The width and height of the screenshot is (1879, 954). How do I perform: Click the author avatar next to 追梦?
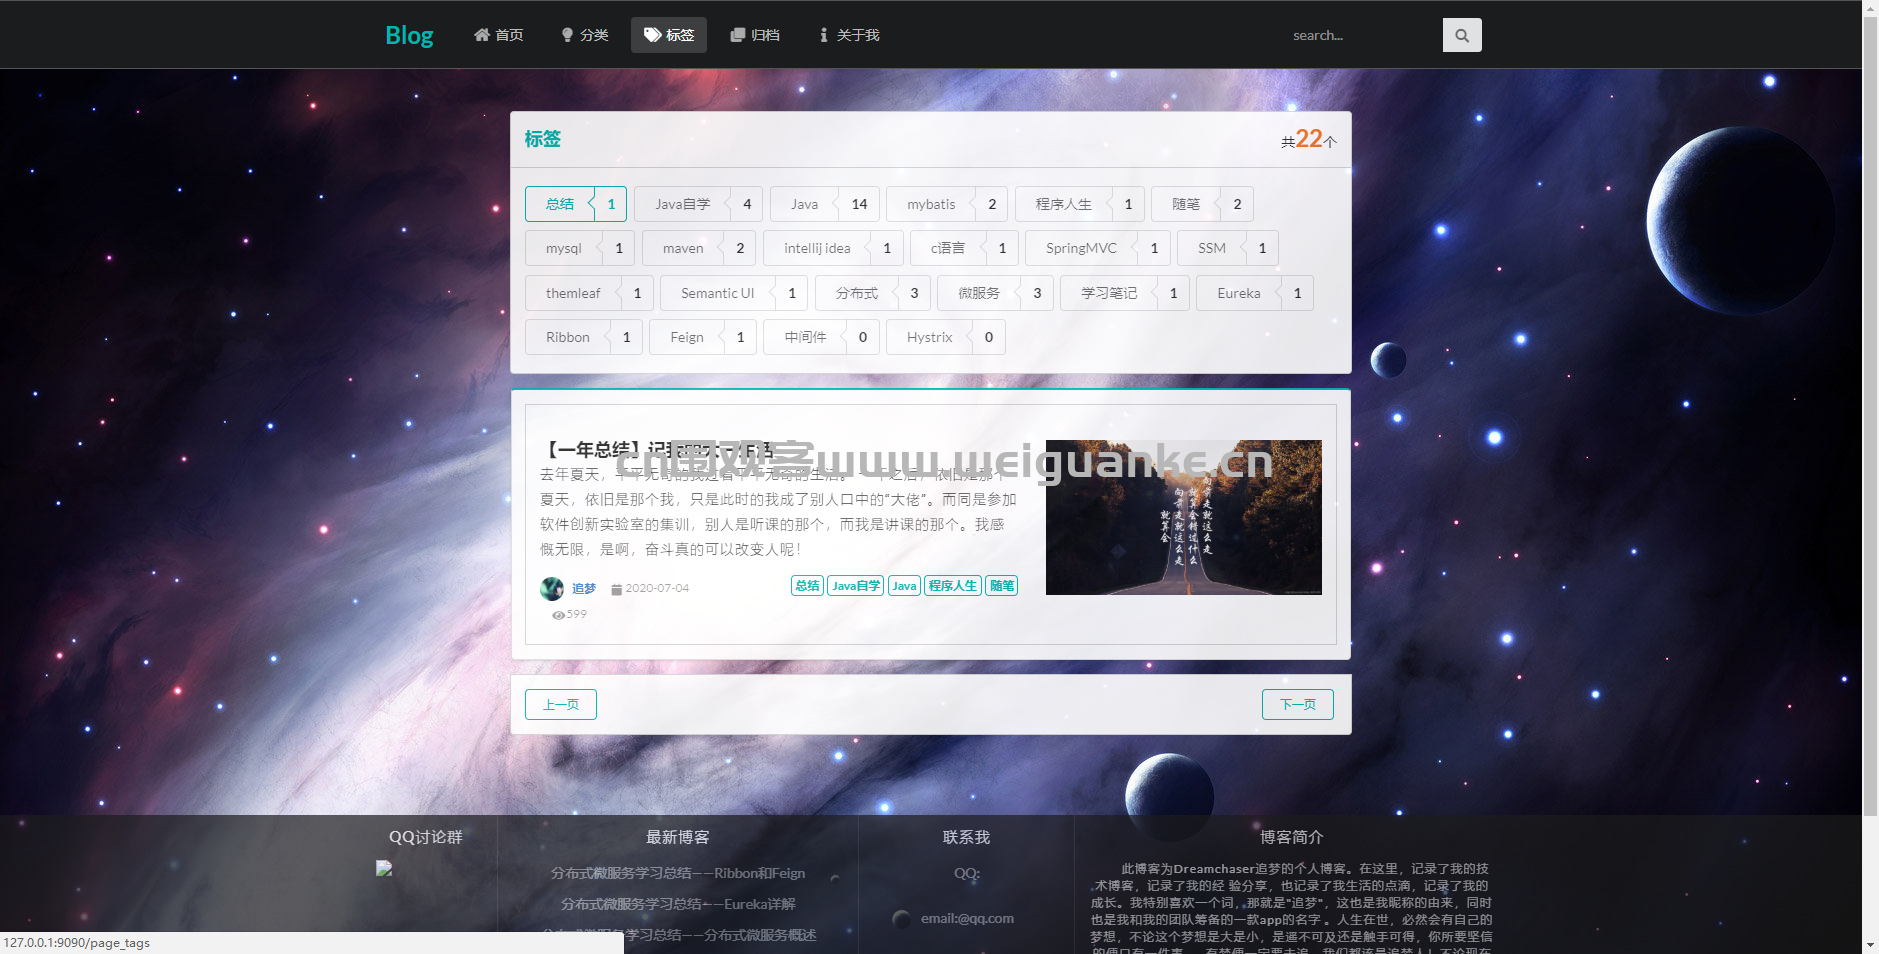(x=551, y=589)
